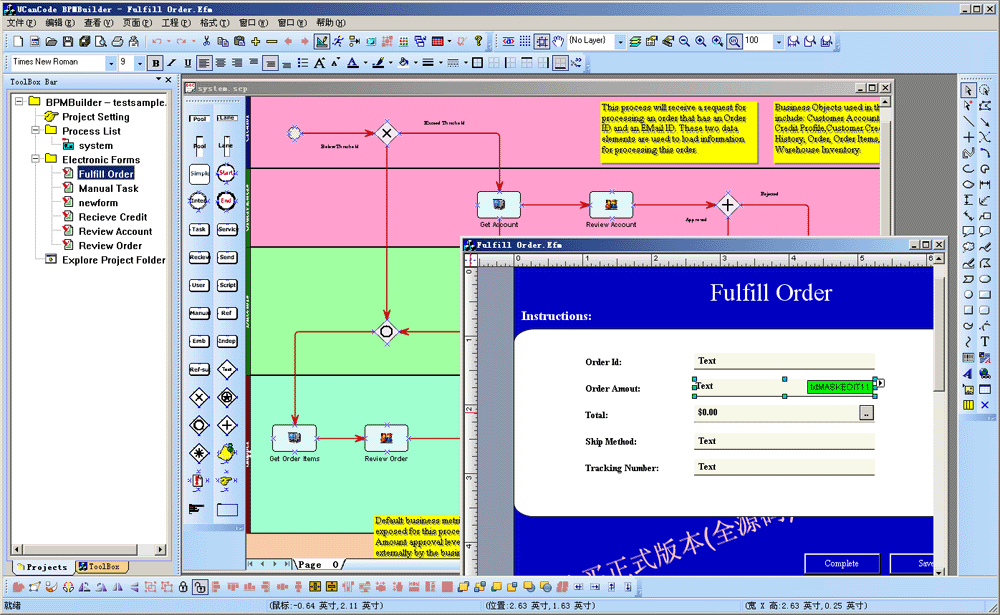
Task: Click the Save icon in the toolbar
Action: tap(68, 42)
